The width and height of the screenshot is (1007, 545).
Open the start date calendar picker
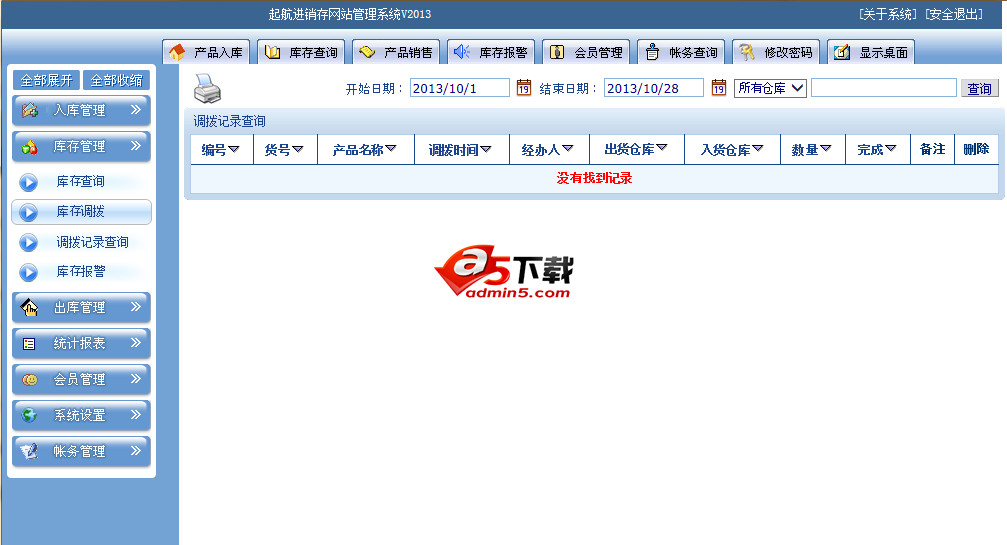[524, 87]
